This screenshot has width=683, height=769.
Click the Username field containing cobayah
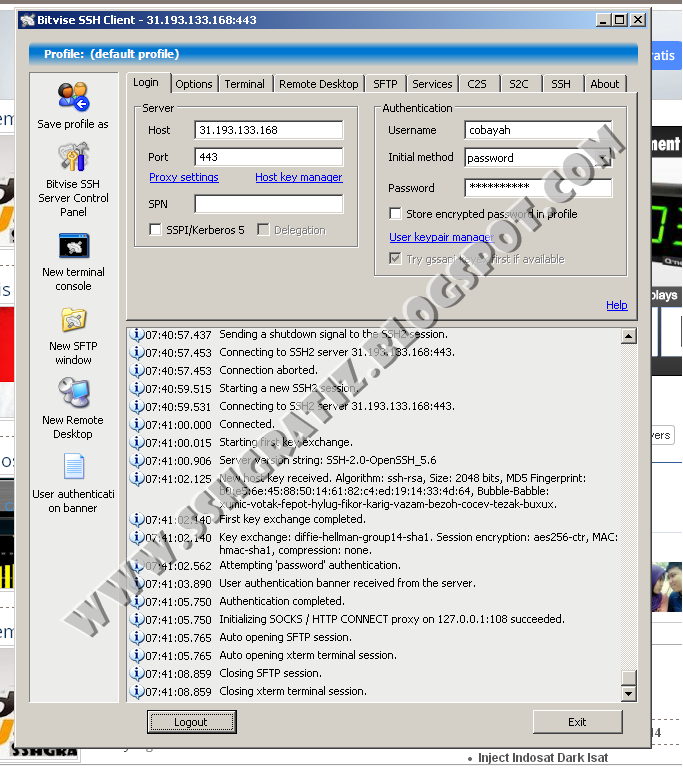tap(538, 130)
